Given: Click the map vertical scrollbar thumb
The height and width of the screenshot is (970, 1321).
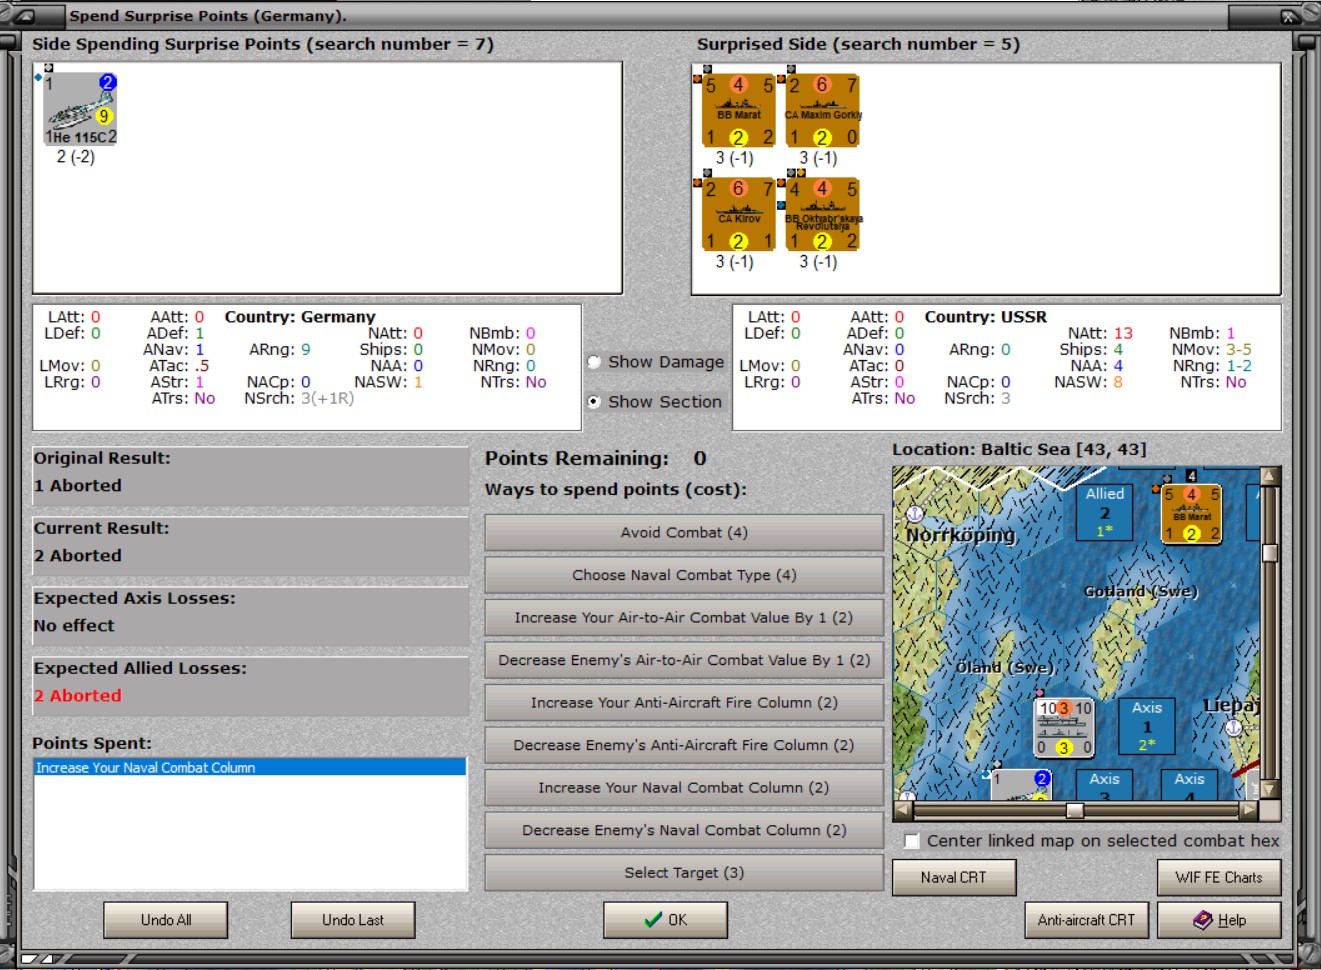Looking at the screenshot, I should (1270, 553).
